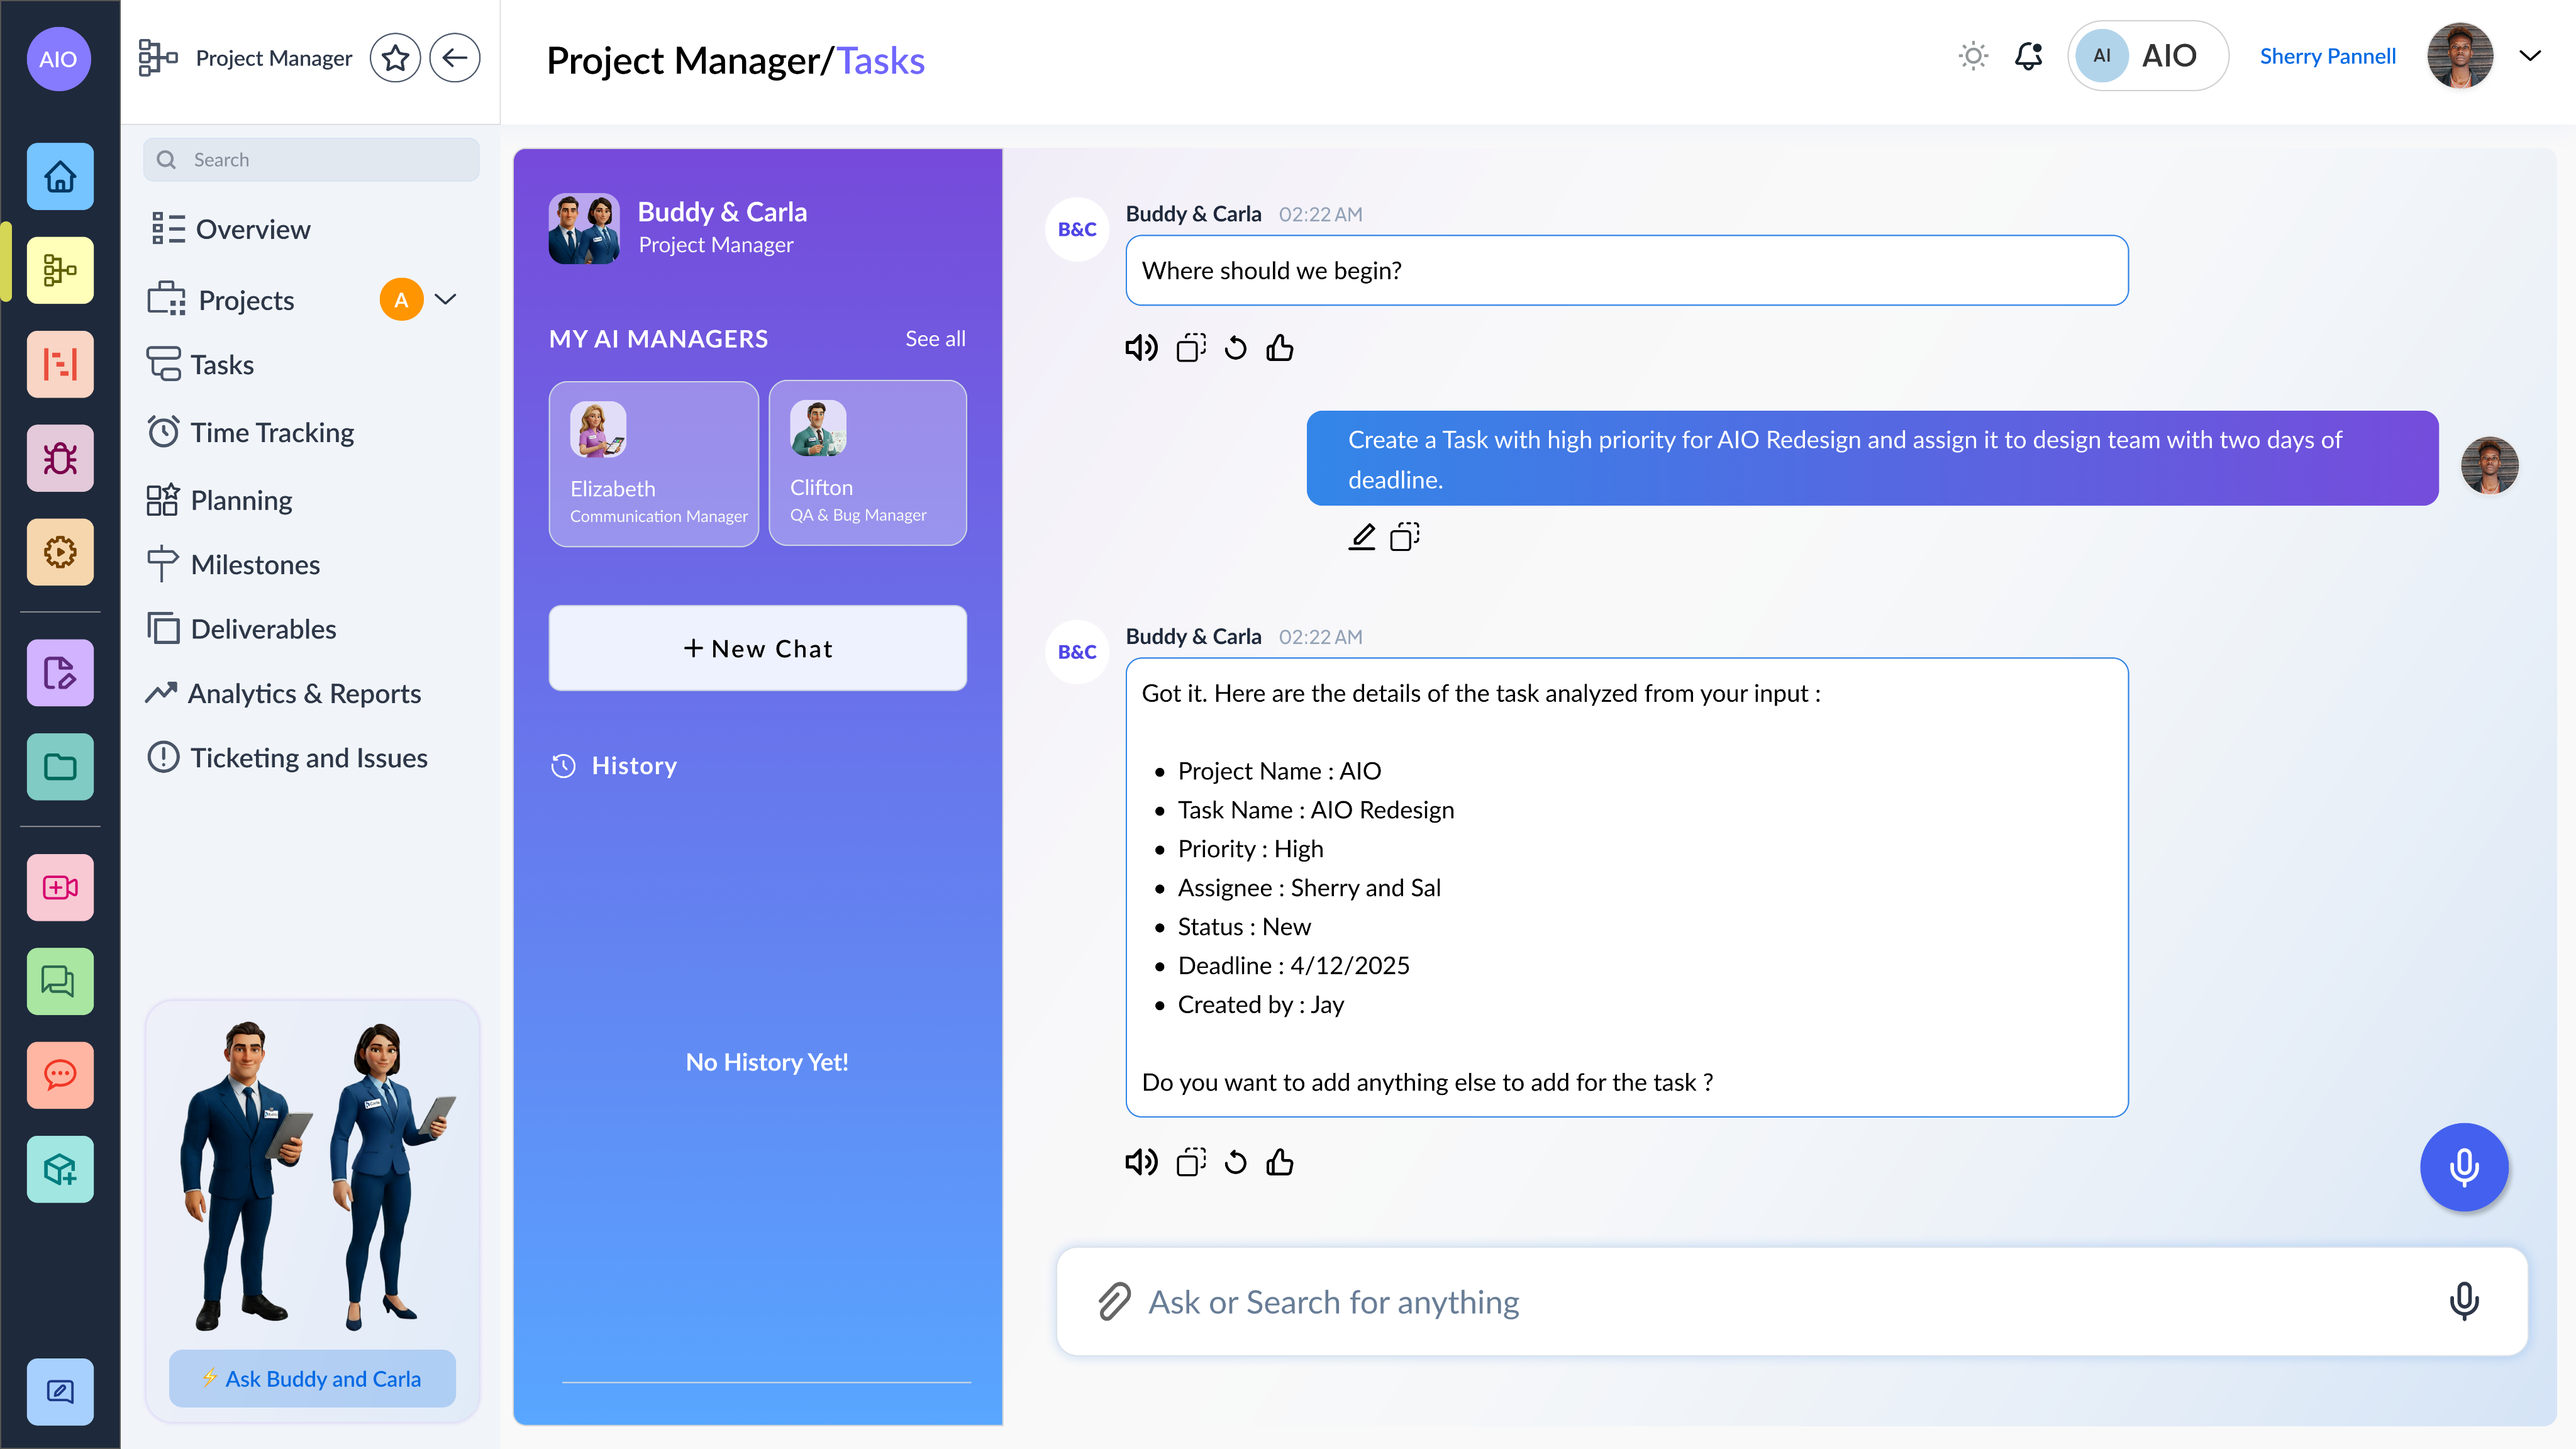Select the Clifton QA & Bug Manager card
This screenshot has height=1449, width=2576.
pyautogui.click(x=867, y=463)
